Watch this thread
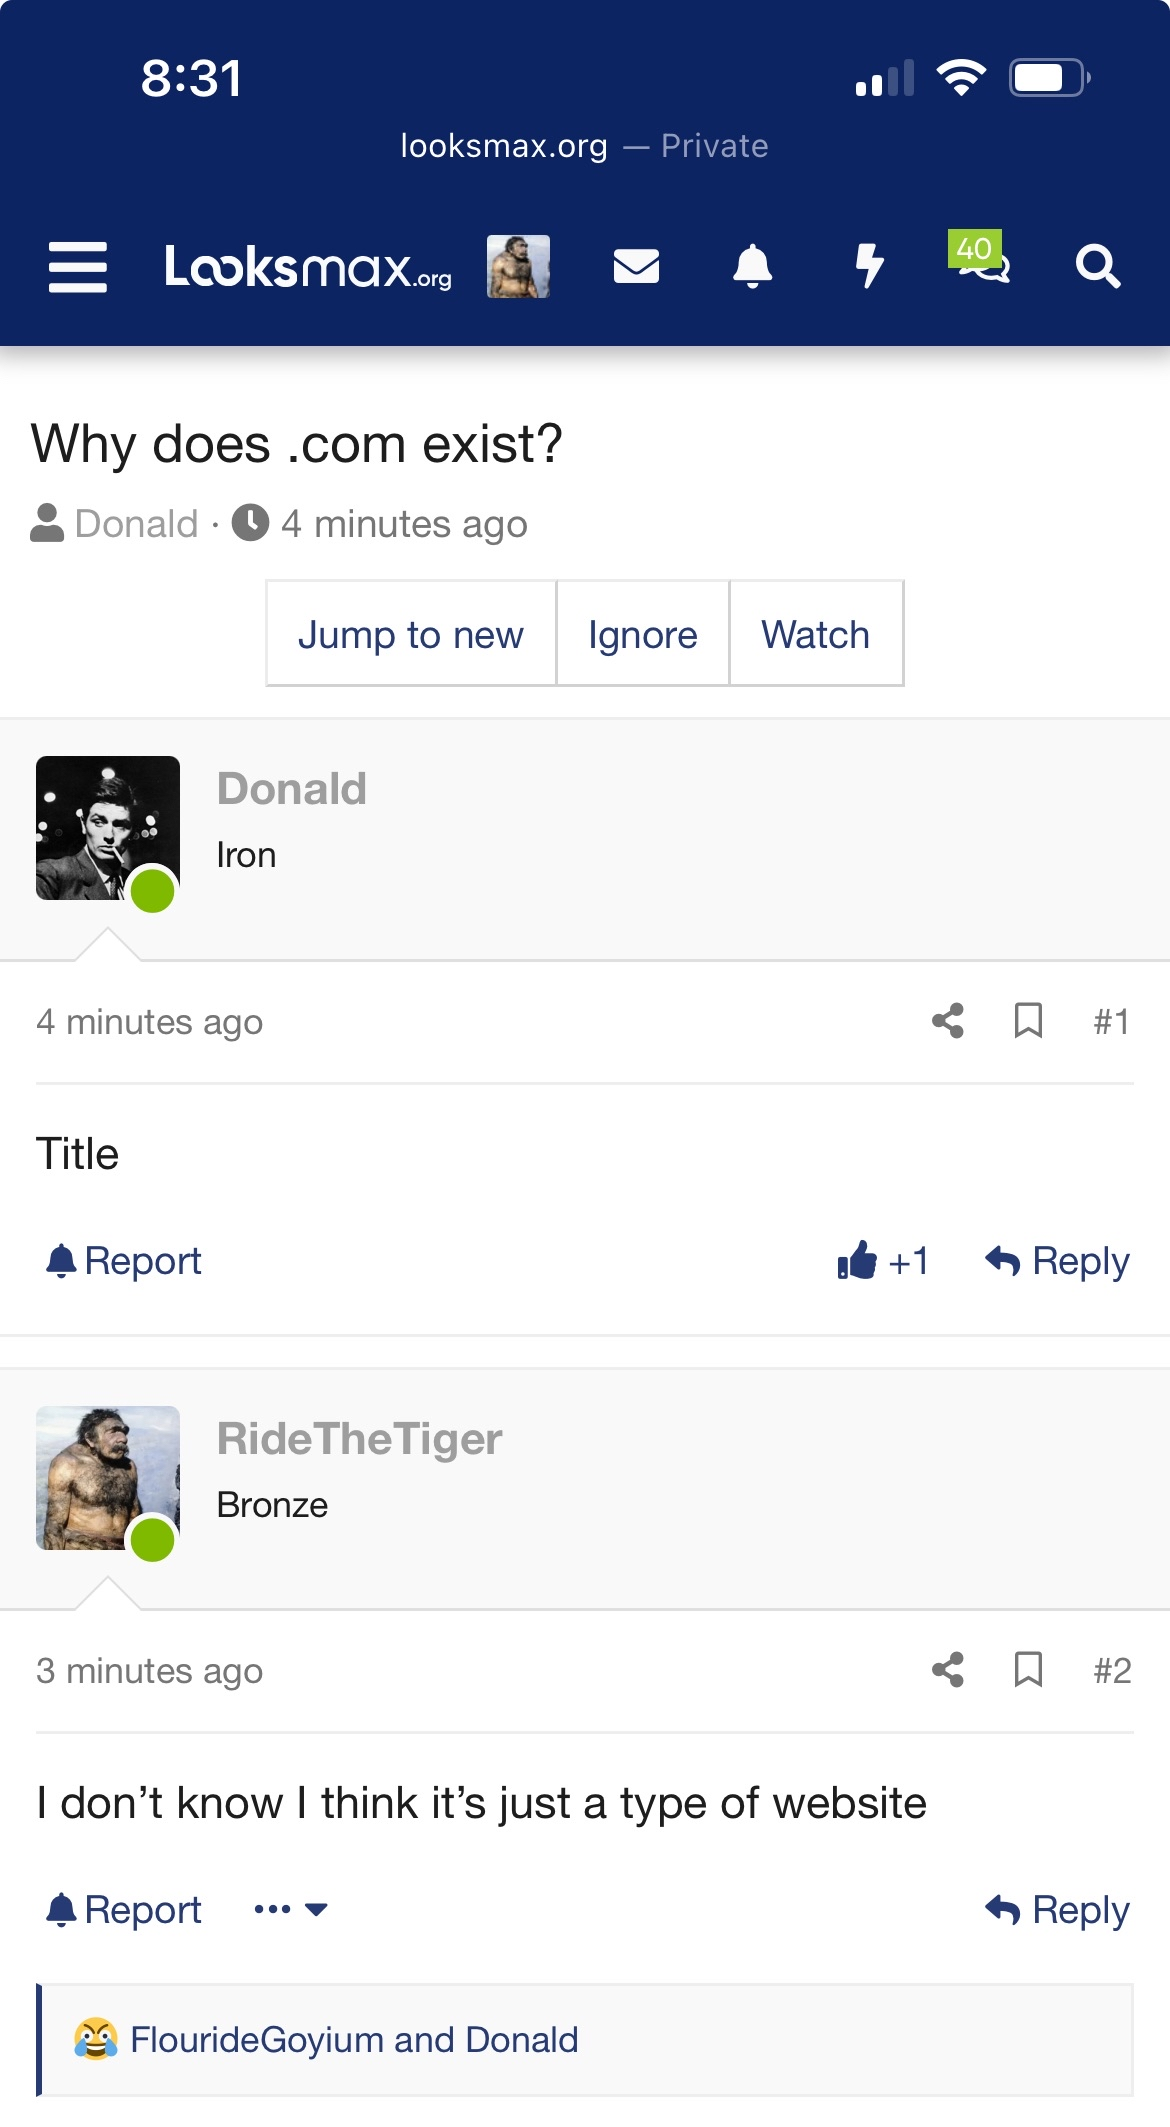 click(x=815, y=634)
